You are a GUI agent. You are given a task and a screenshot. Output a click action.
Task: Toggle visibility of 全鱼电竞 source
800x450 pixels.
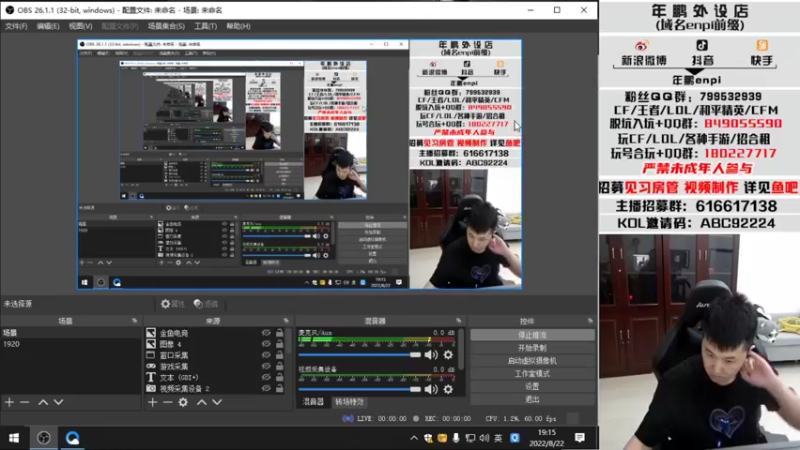coord(266,333)
